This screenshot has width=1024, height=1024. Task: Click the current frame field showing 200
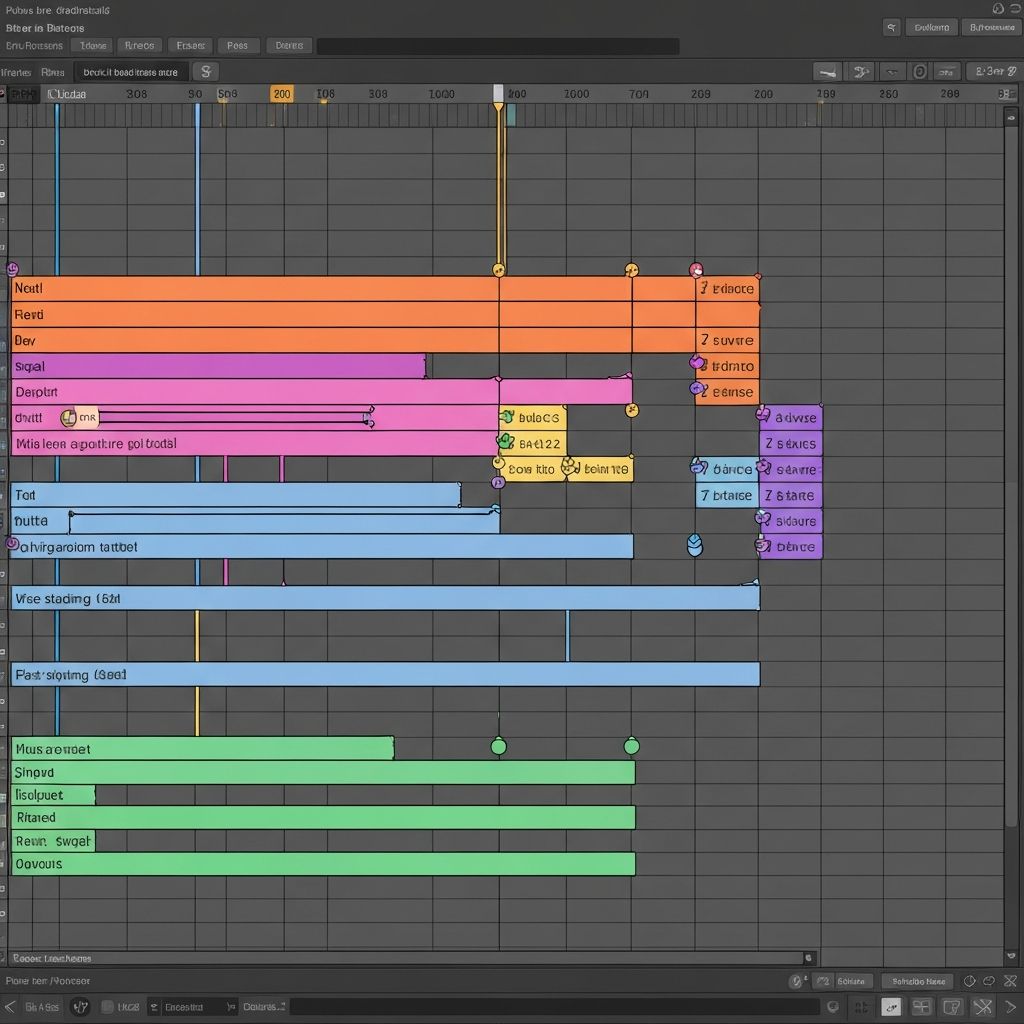(x=281, y=93)
